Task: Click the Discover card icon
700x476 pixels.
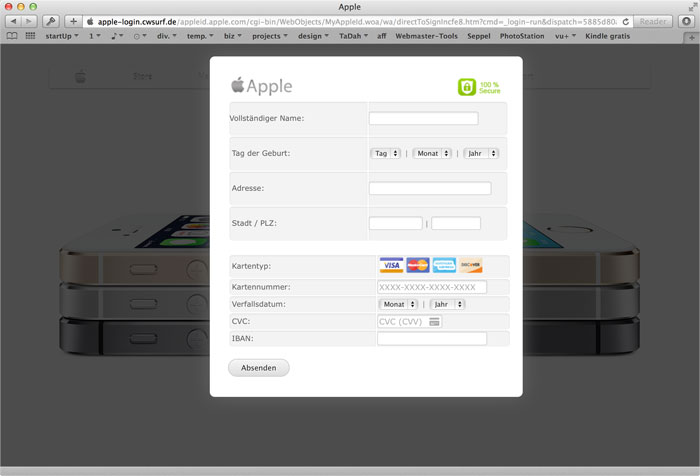Action: [x=471, y=265]
